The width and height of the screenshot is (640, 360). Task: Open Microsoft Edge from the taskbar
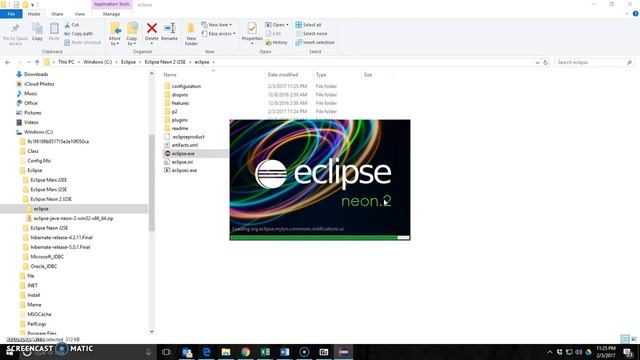(206, 352)
